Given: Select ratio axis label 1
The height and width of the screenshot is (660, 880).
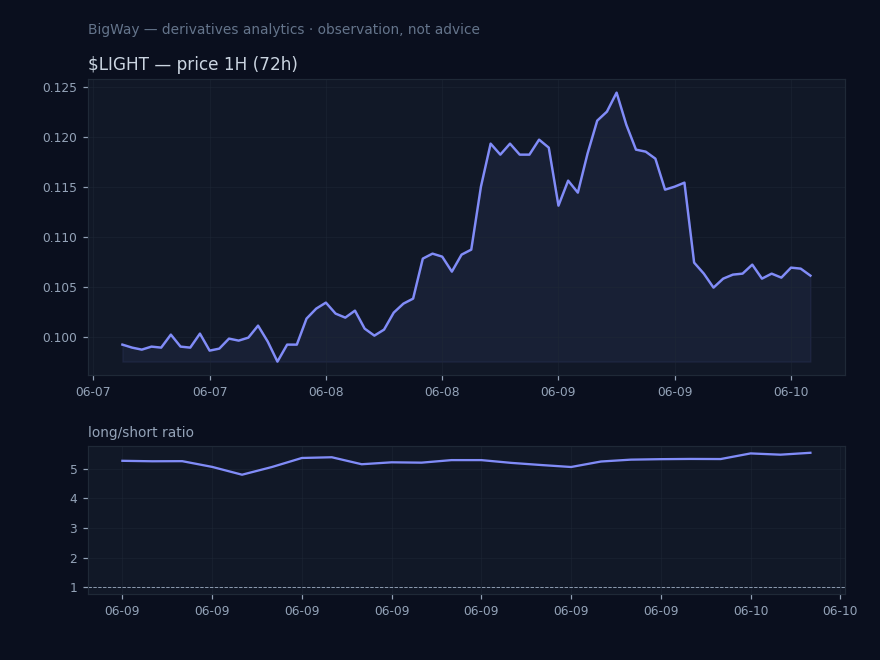Looking at the screenshot, I should (x=74, y=588).
